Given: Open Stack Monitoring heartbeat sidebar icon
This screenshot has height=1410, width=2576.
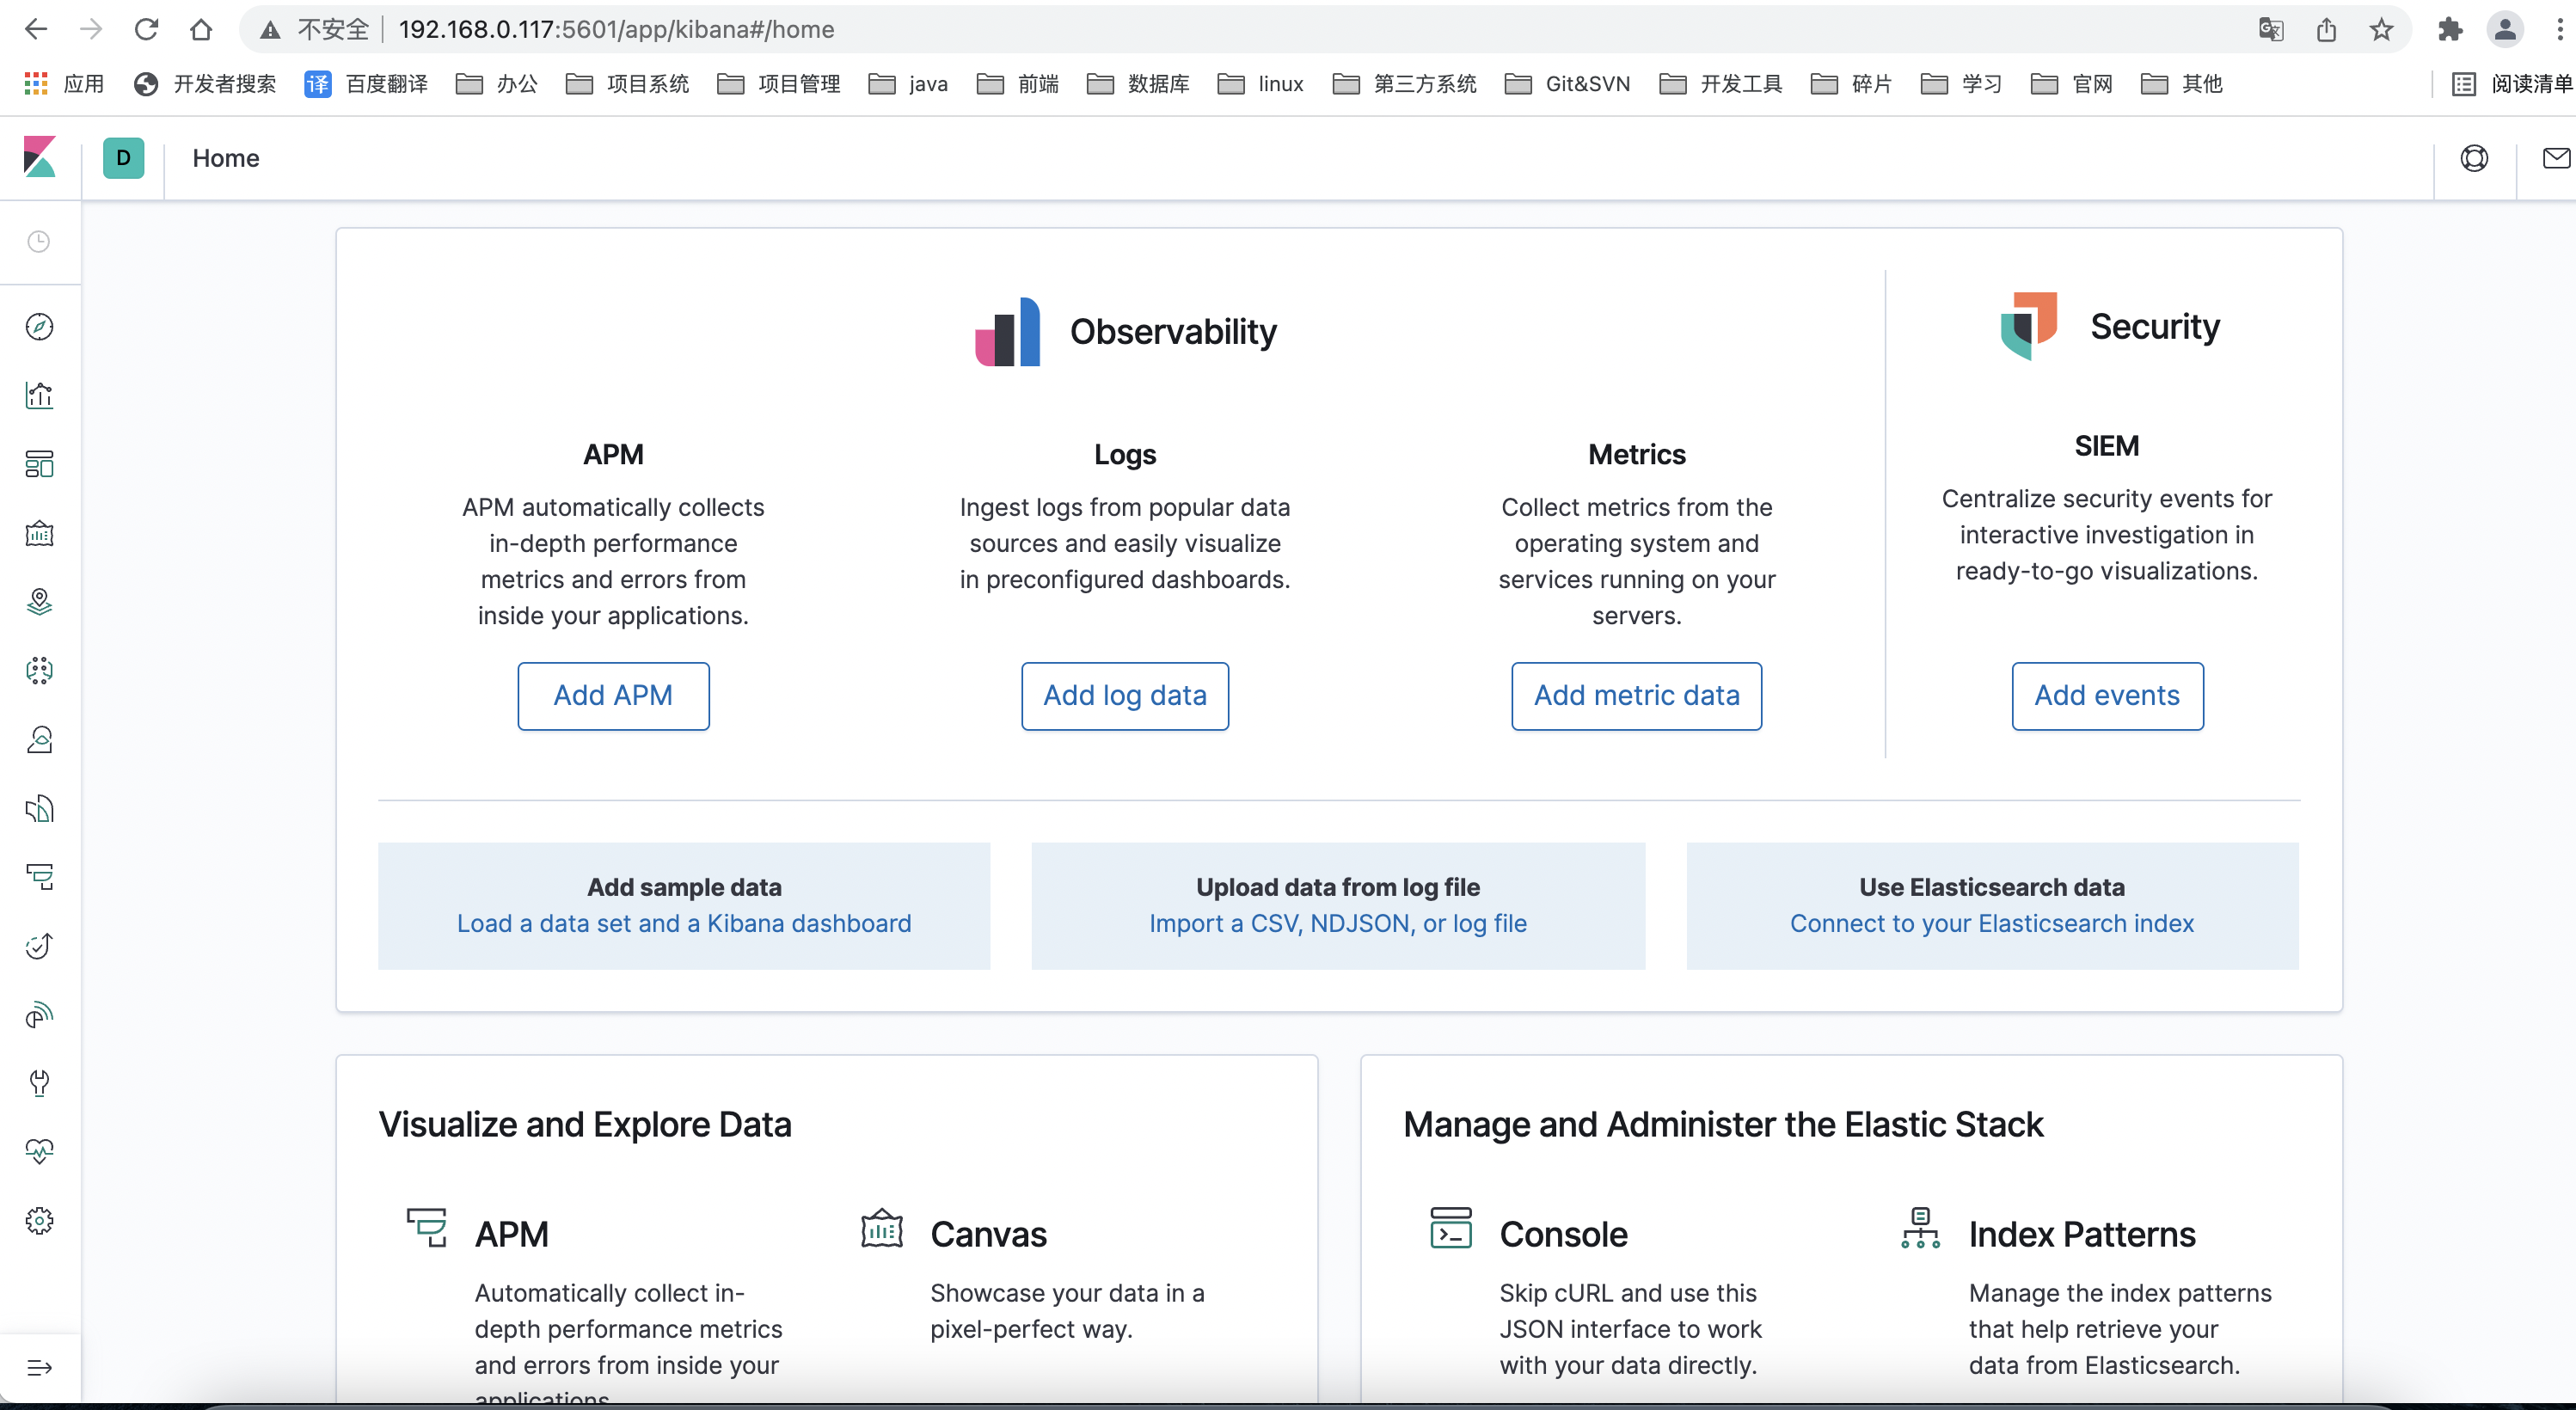Looking at the screenshot, I should 39,1152.
